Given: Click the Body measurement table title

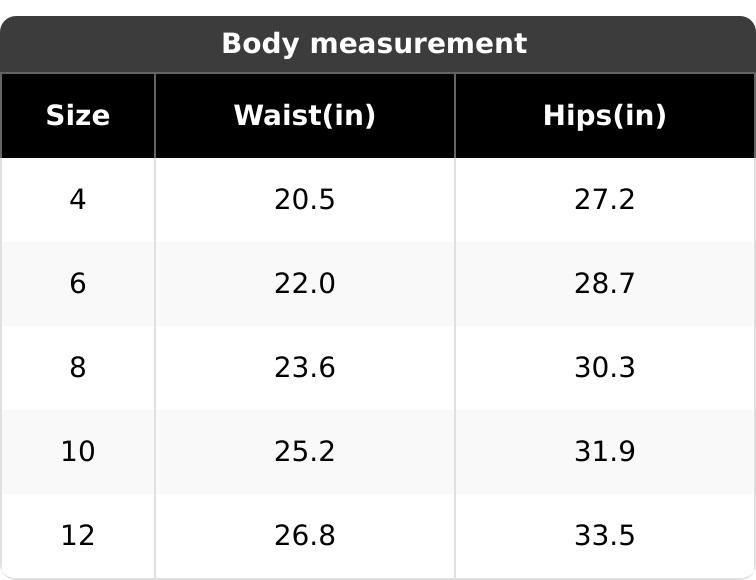Looking at the screenshot, I should (373, 44).
